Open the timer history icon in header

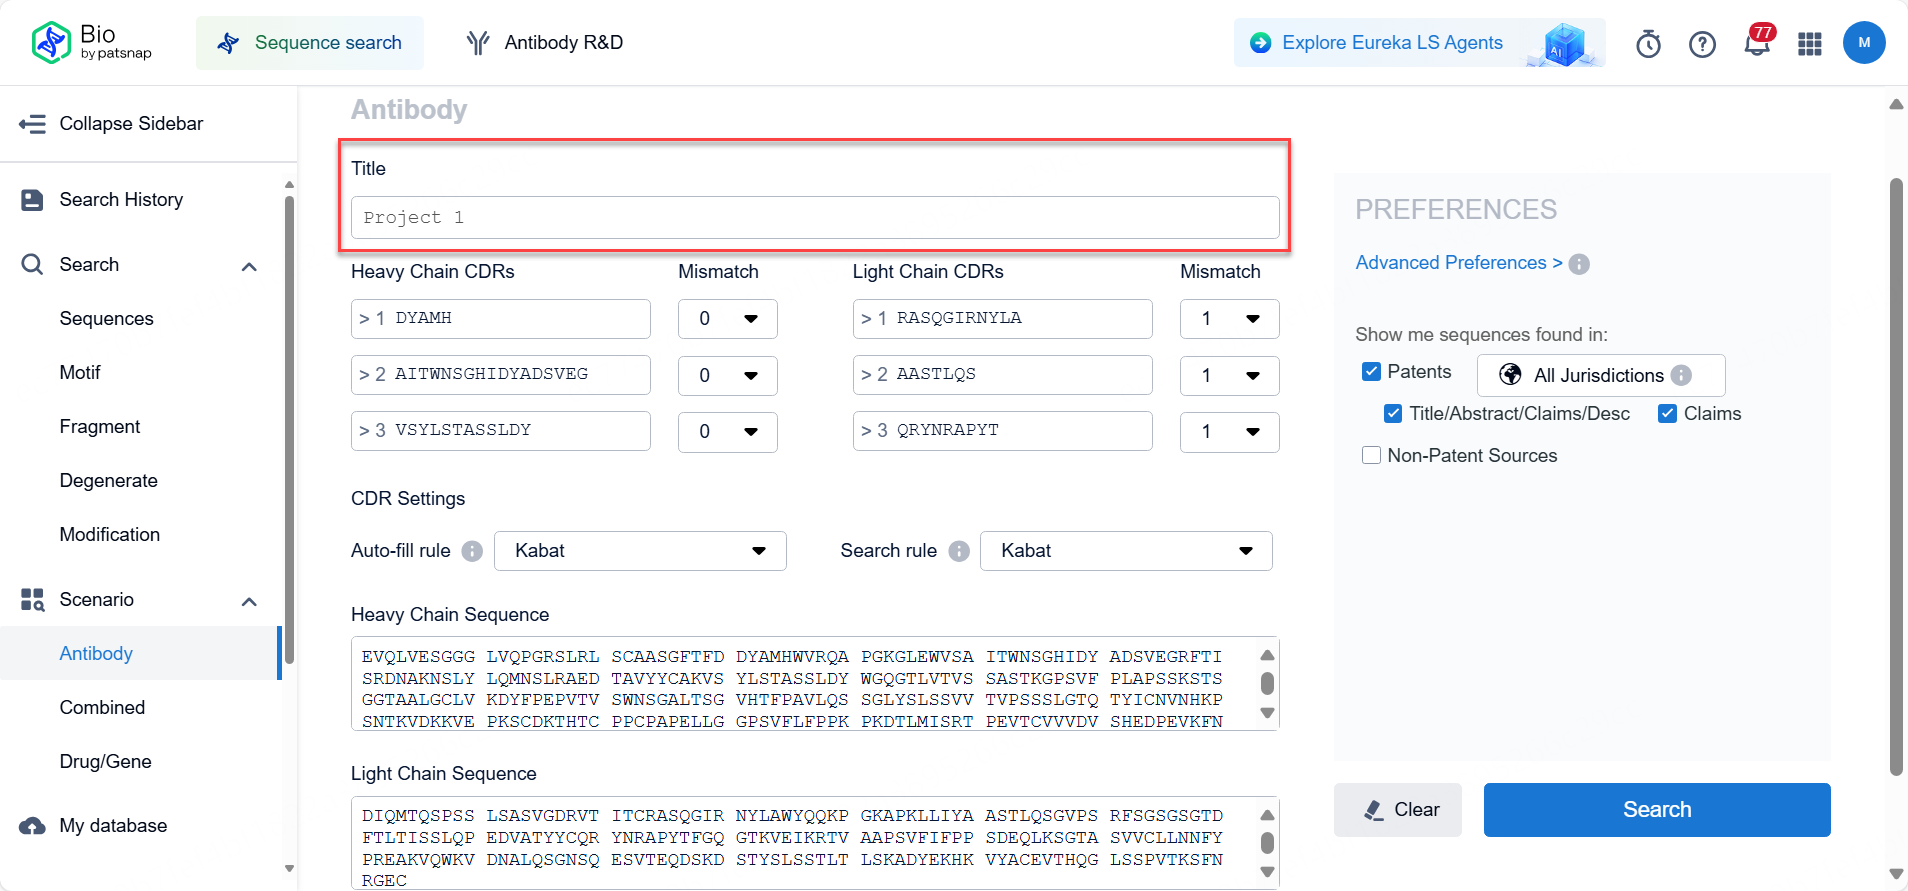(1648, 44)
